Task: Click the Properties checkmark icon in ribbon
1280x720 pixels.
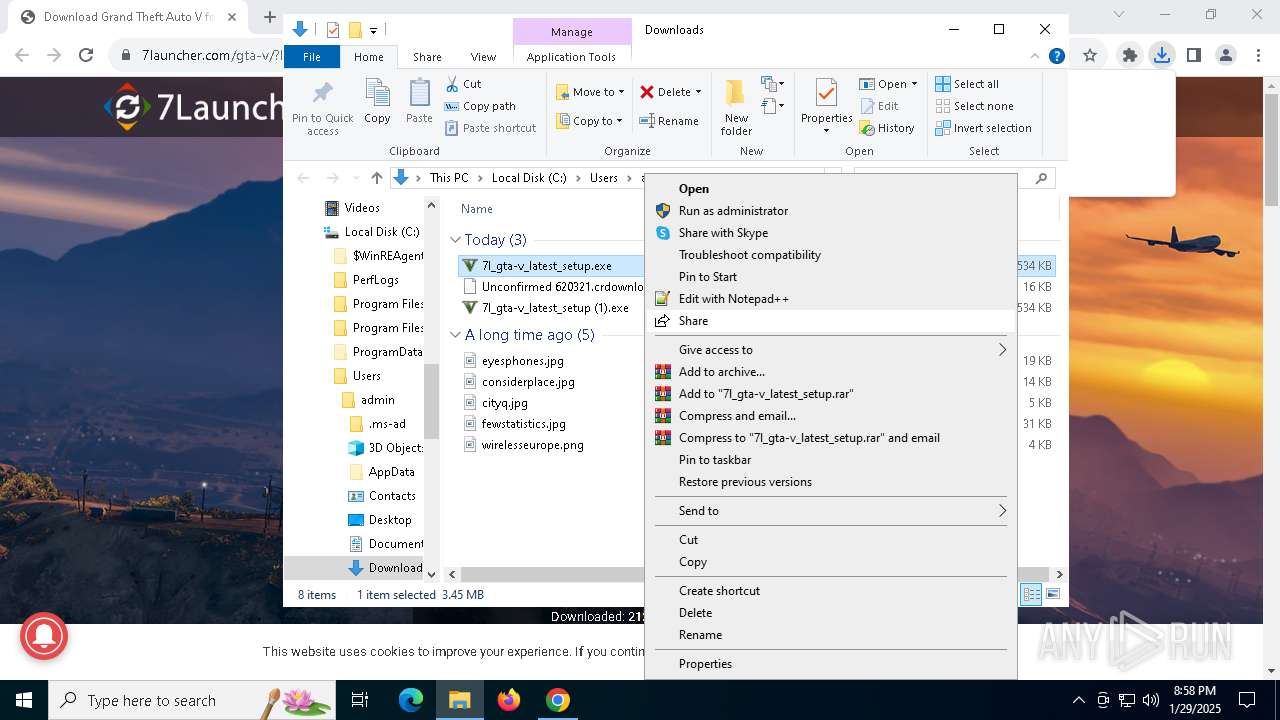Action: [826, 93]
